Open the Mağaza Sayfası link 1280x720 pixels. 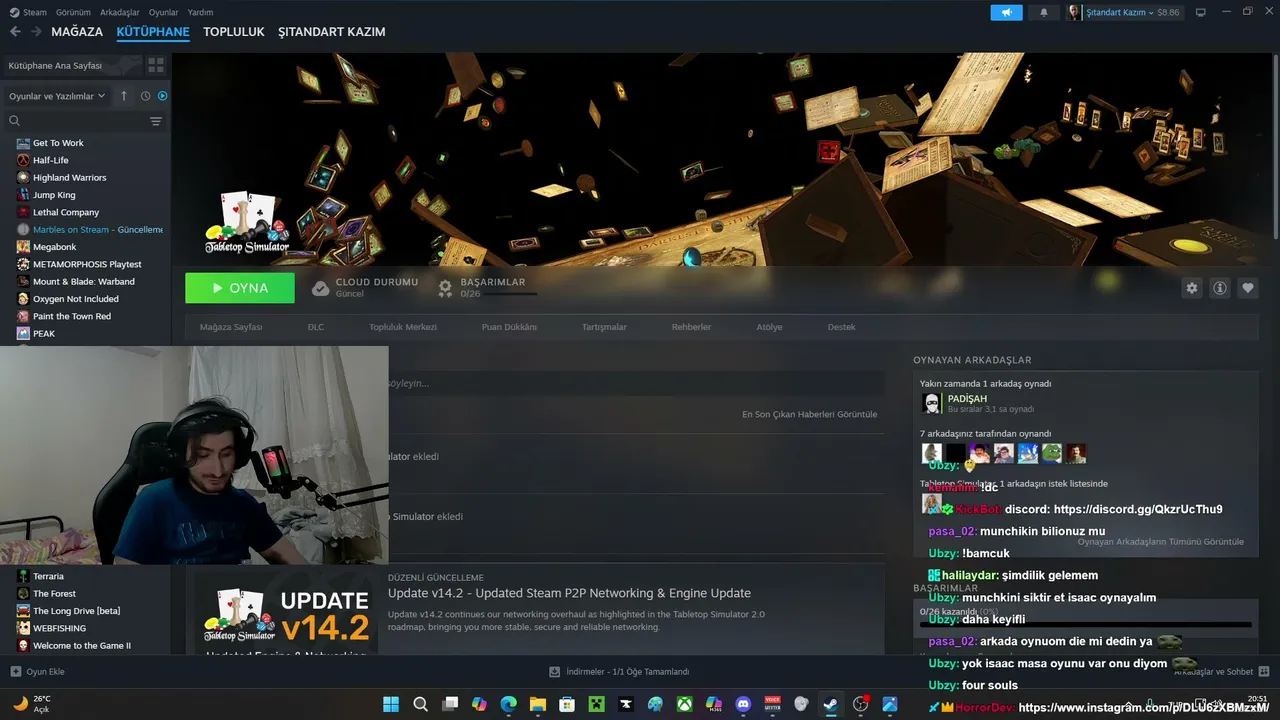[231, 327]
